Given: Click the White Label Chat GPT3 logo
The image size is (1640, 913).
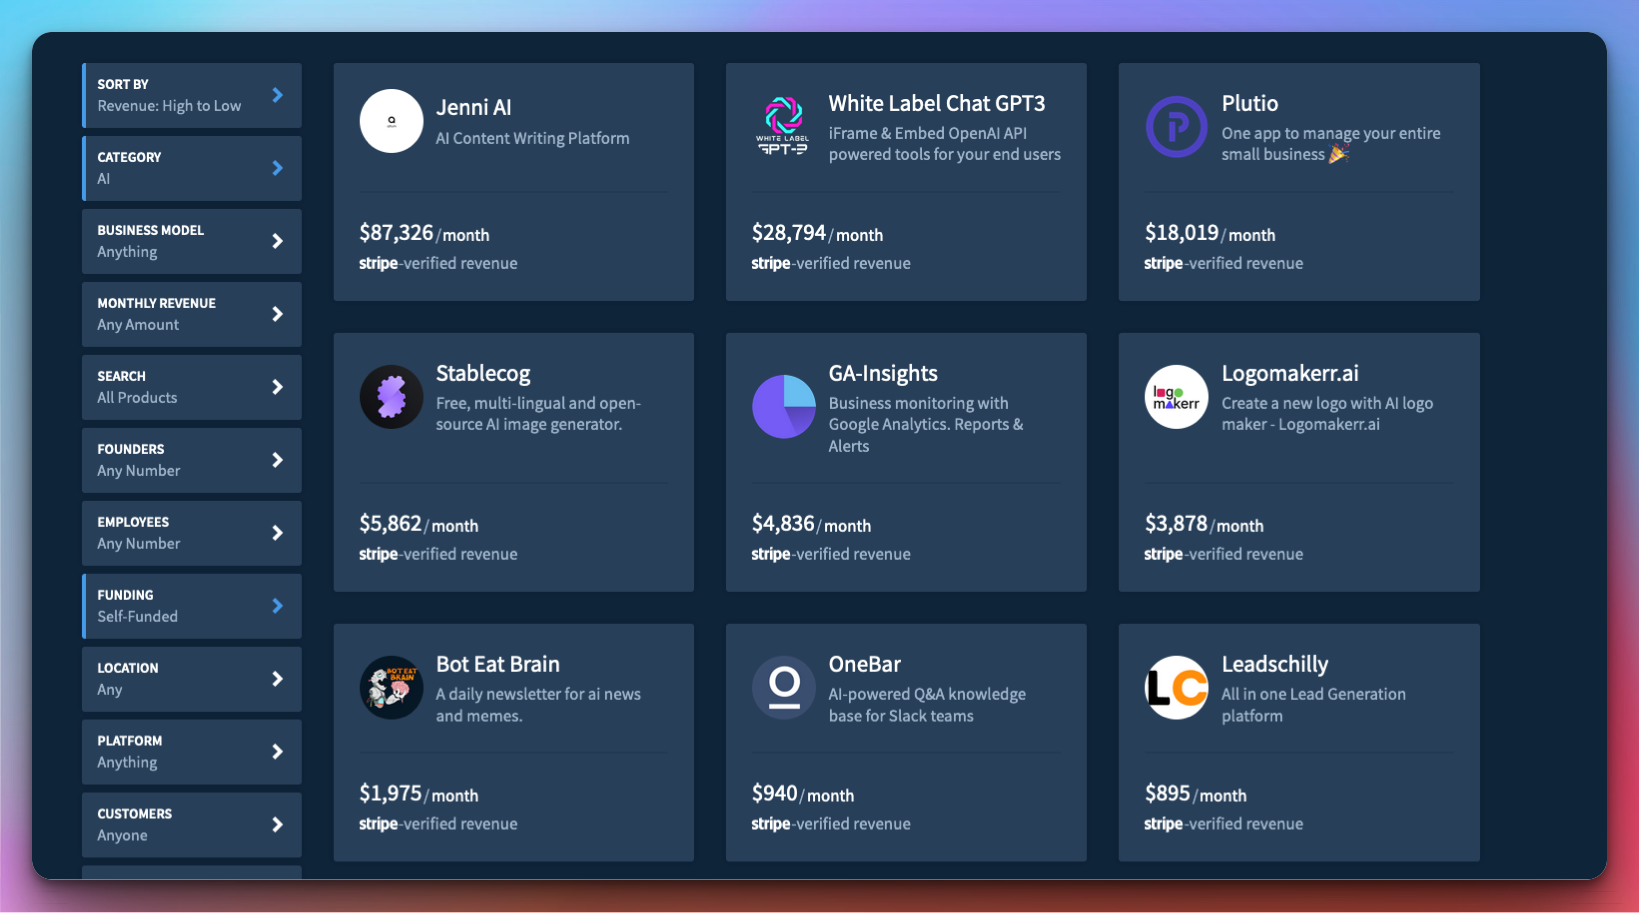Looking at the screenshot, I should coord(783,126).
